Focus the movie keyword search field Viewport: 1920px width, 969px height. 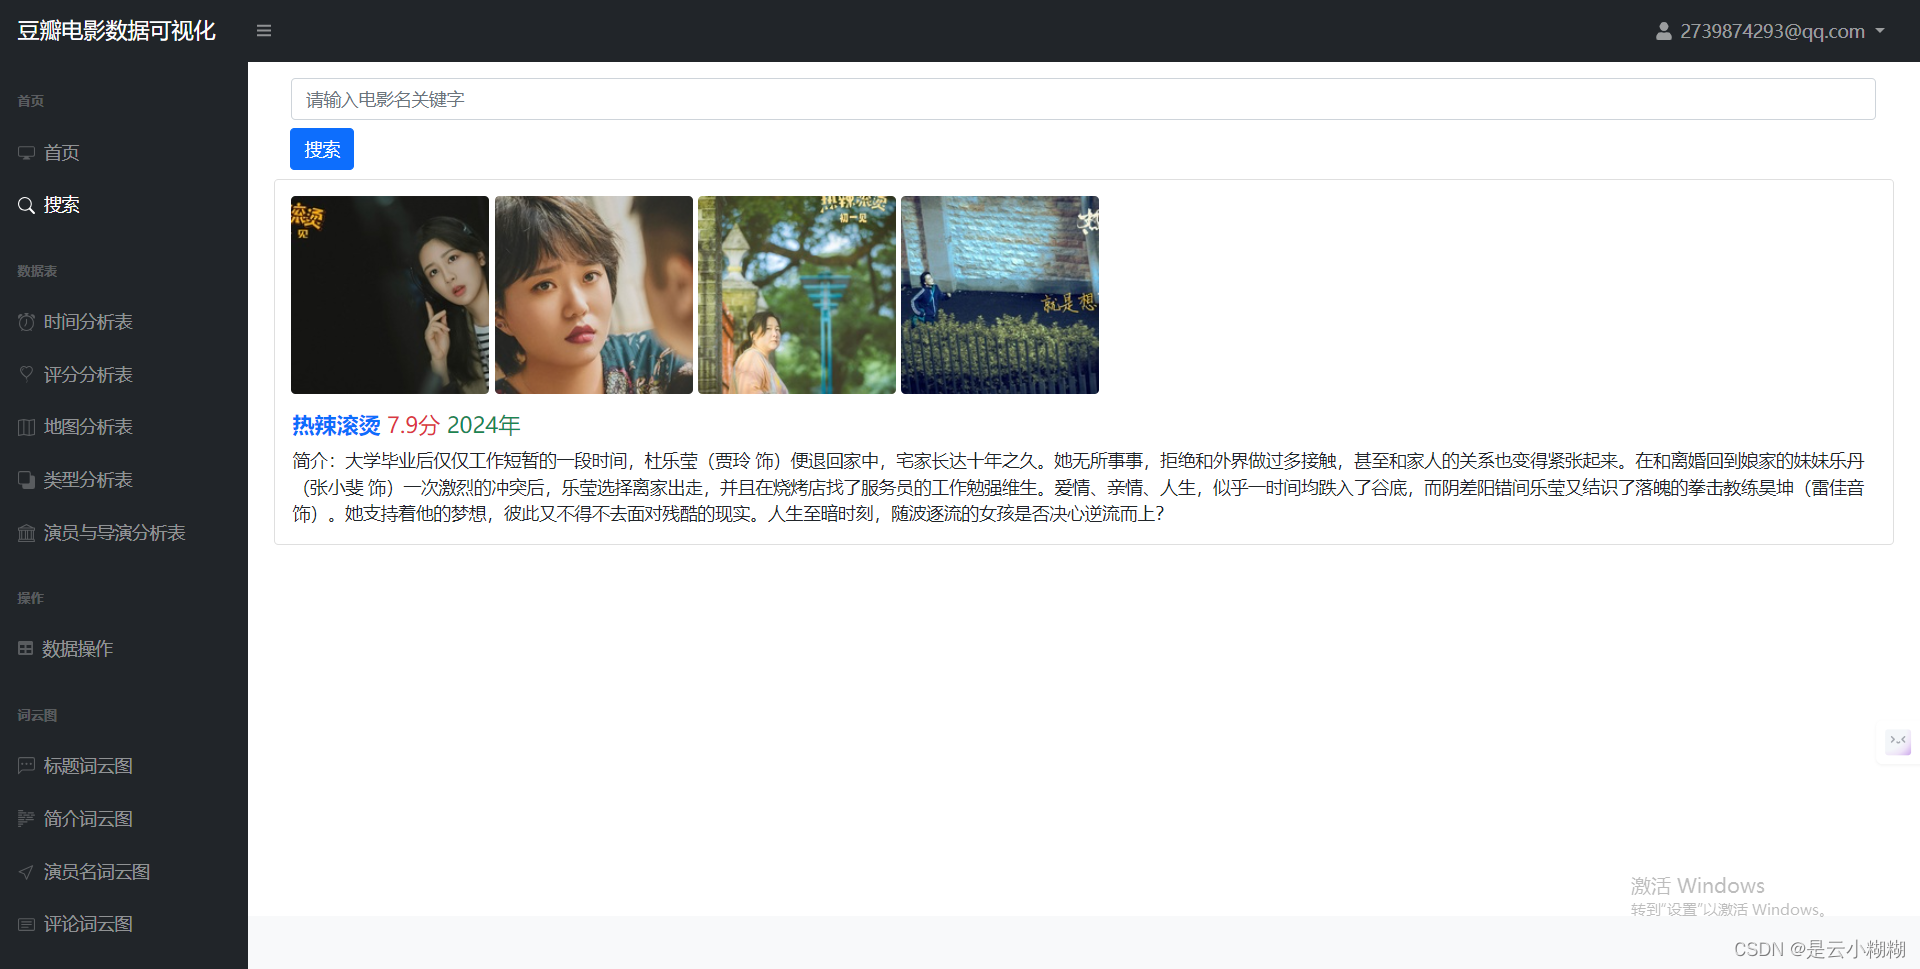(x=1083, y=99)
